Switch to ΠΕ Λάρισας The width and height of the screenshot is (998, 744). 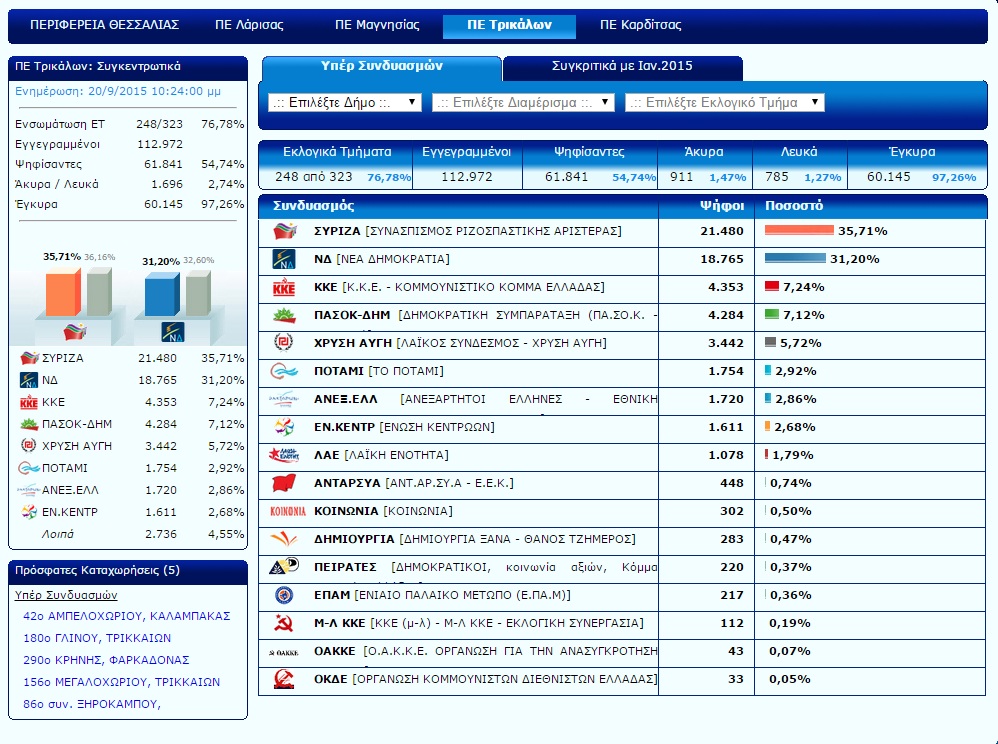(250, 25)
